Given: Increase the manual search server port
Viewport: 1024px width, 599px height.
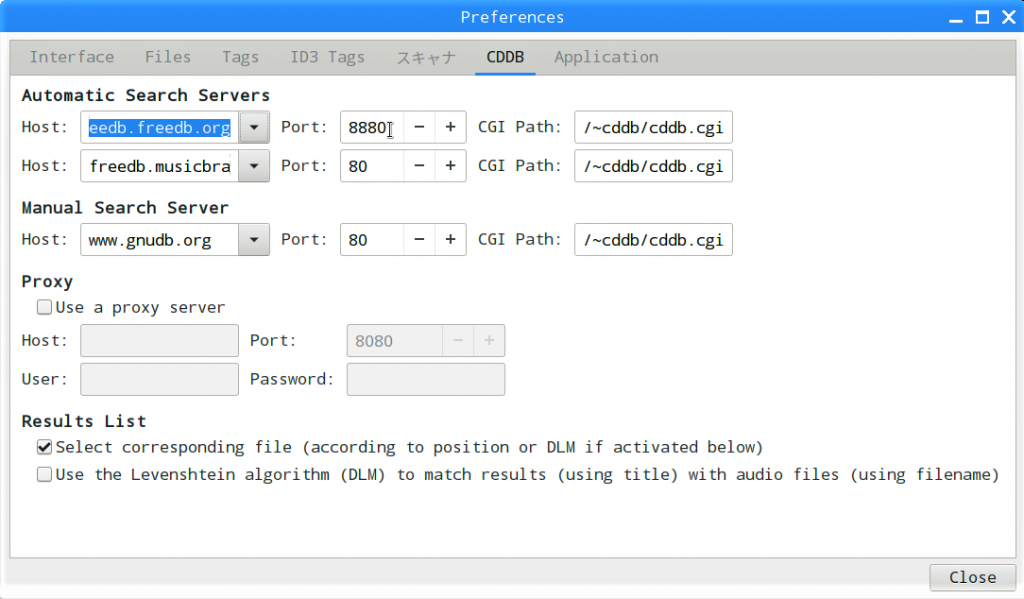Looking at the screenshot, I should [450, 240].
